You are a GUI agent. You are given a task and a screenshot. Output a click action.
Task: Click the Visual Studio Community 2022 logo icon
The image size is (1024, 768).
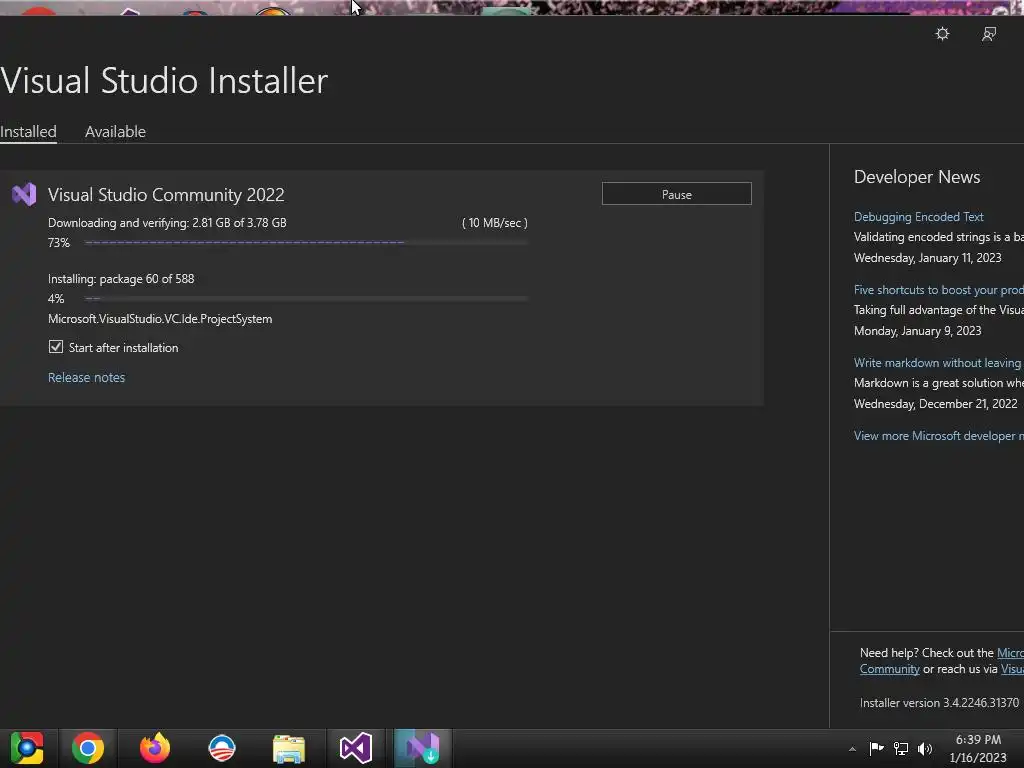tap(24, 194)
